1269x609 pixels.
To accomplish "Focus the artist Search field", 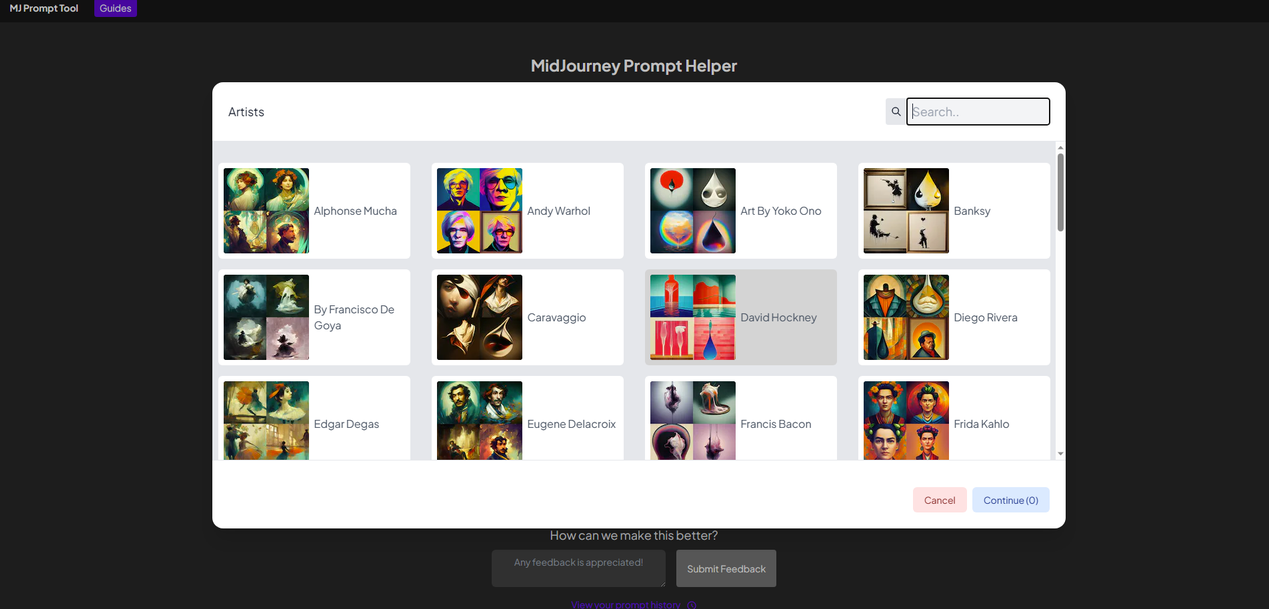I will point(978,112).
